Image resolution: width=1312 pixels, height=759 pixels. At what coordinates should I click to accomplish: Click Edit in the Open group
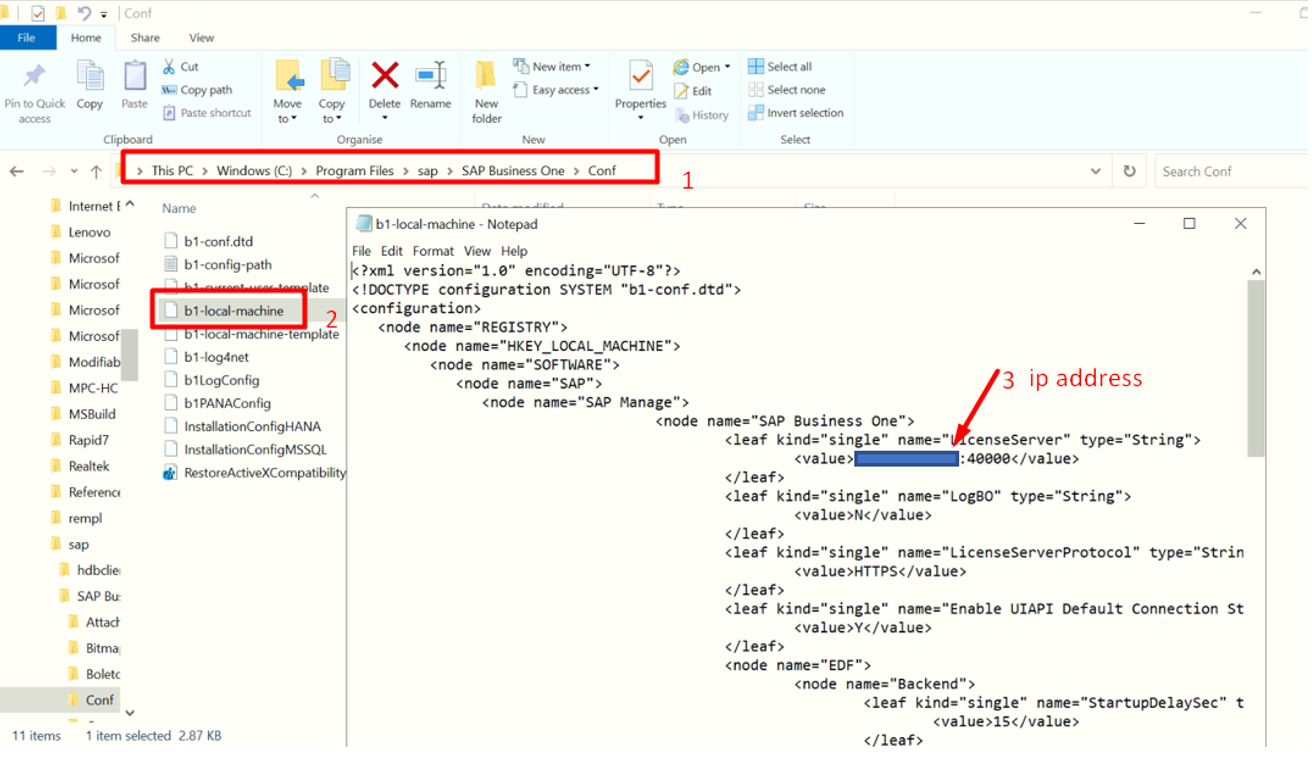click(693, 91)
